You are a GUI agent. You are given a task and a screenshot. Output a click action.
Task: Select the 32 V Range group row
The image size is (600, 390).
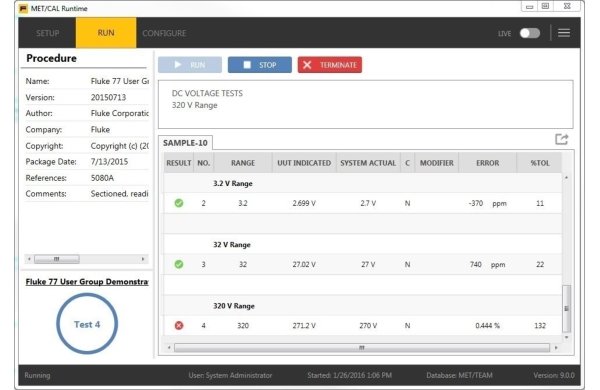[363, 245]
